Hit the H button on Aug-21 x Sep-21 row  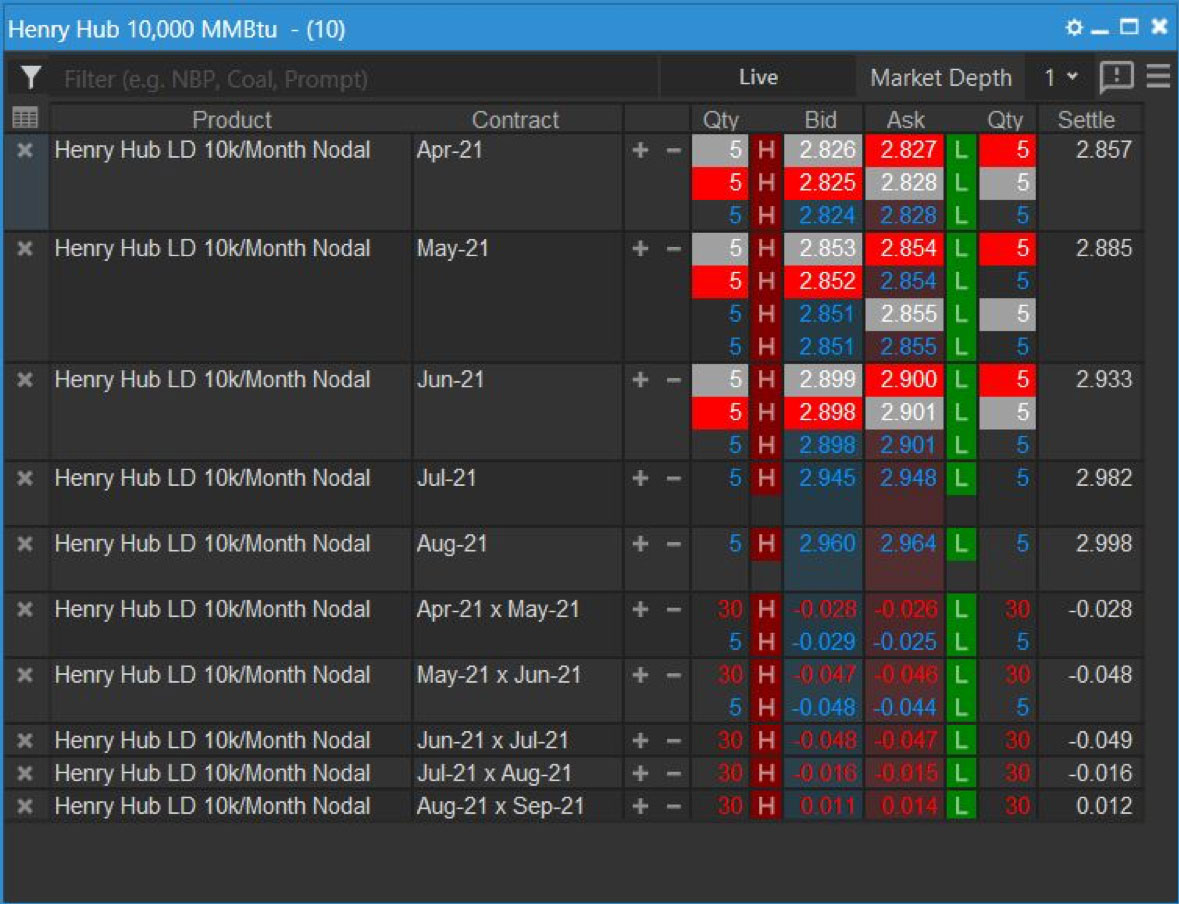point(765,806)
